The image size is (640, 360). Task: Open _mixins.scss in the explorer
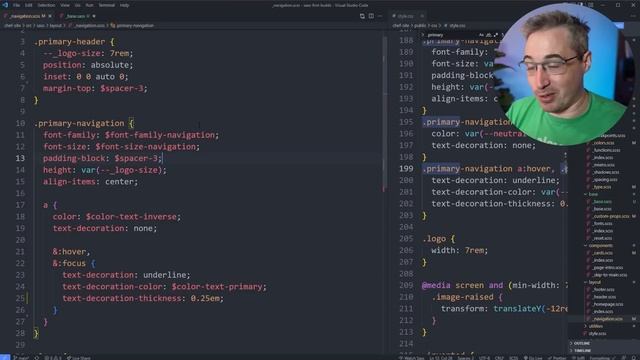pos(604,165)
